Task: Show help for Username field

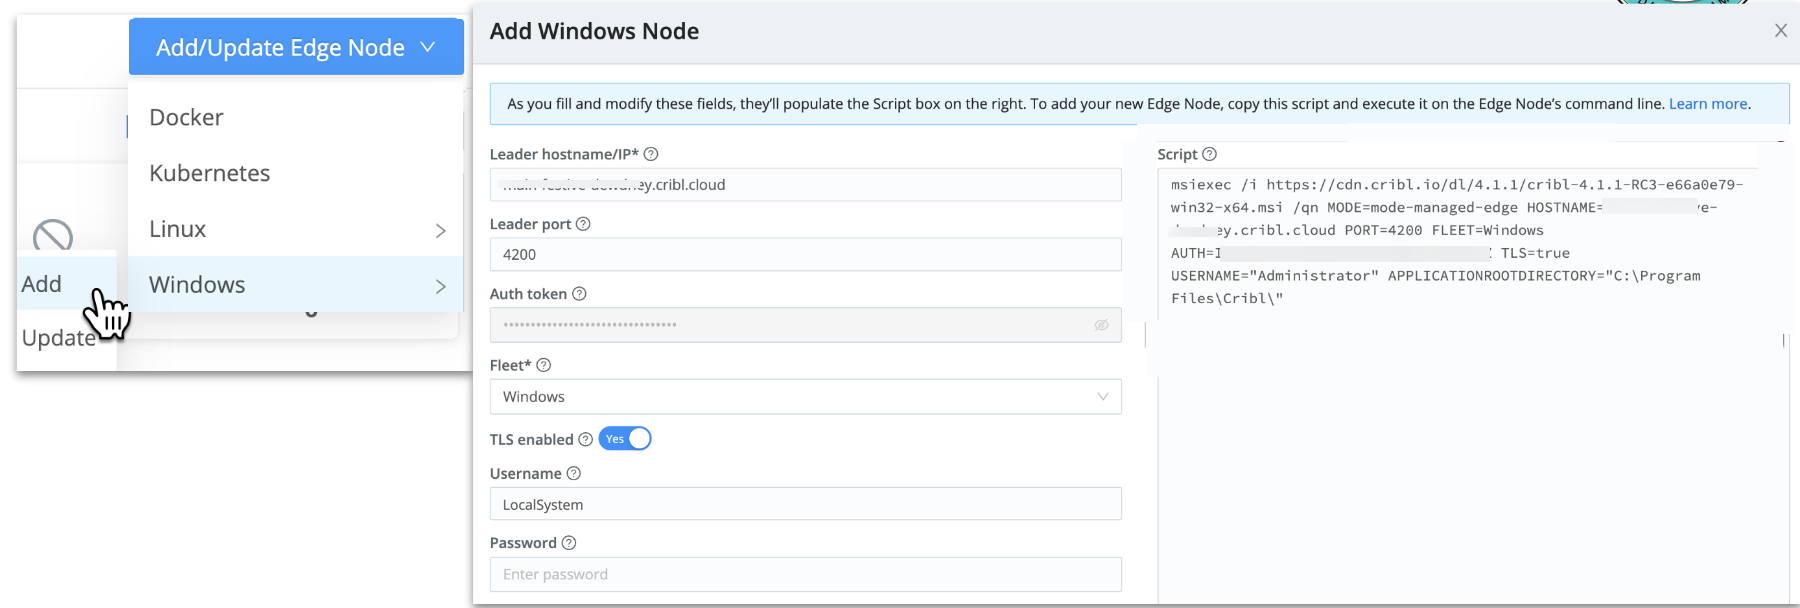Action: [x=574, y=473]
